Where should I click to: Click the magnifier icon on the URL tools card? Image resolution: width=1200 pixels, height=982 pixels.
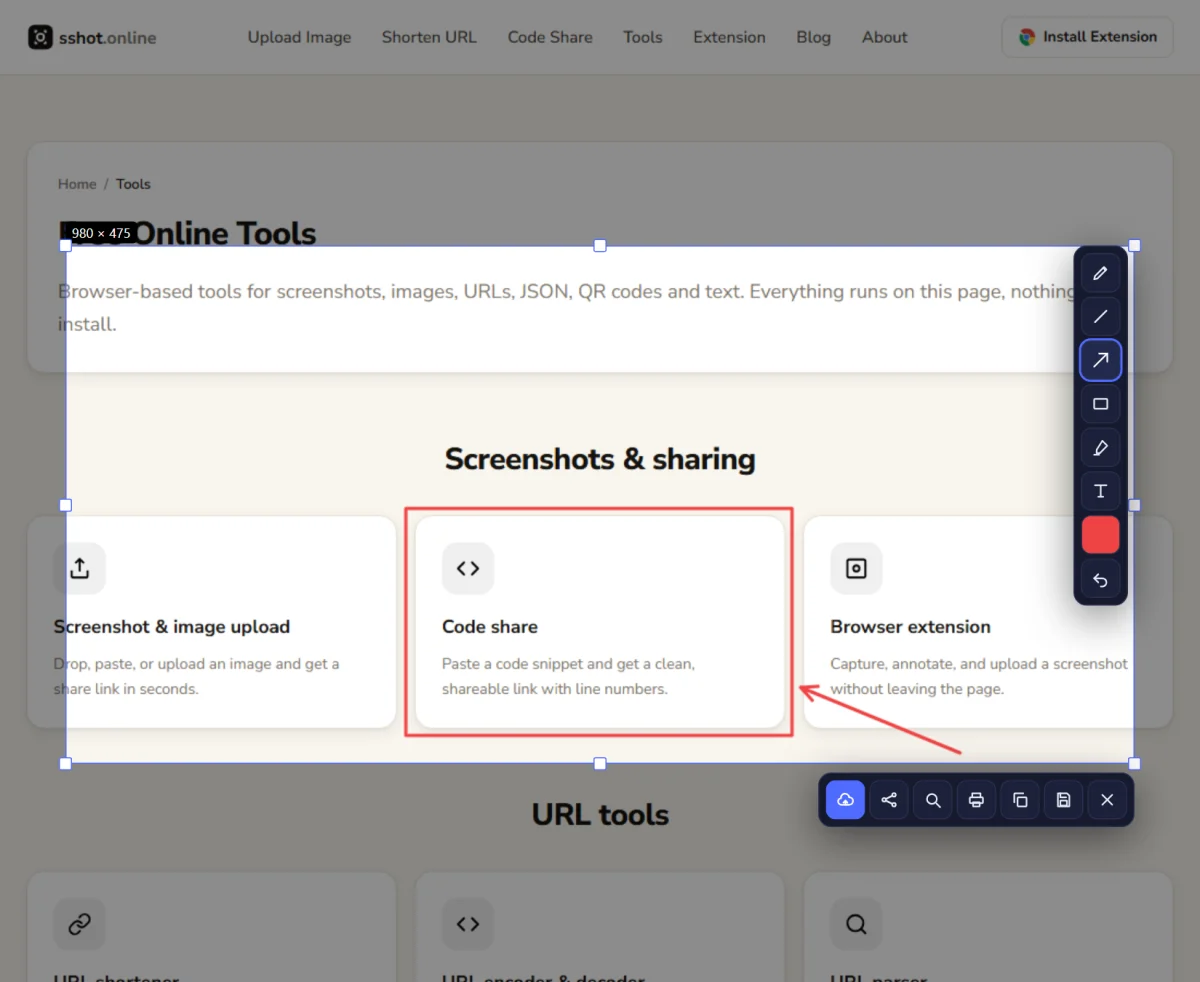(856, 924)
